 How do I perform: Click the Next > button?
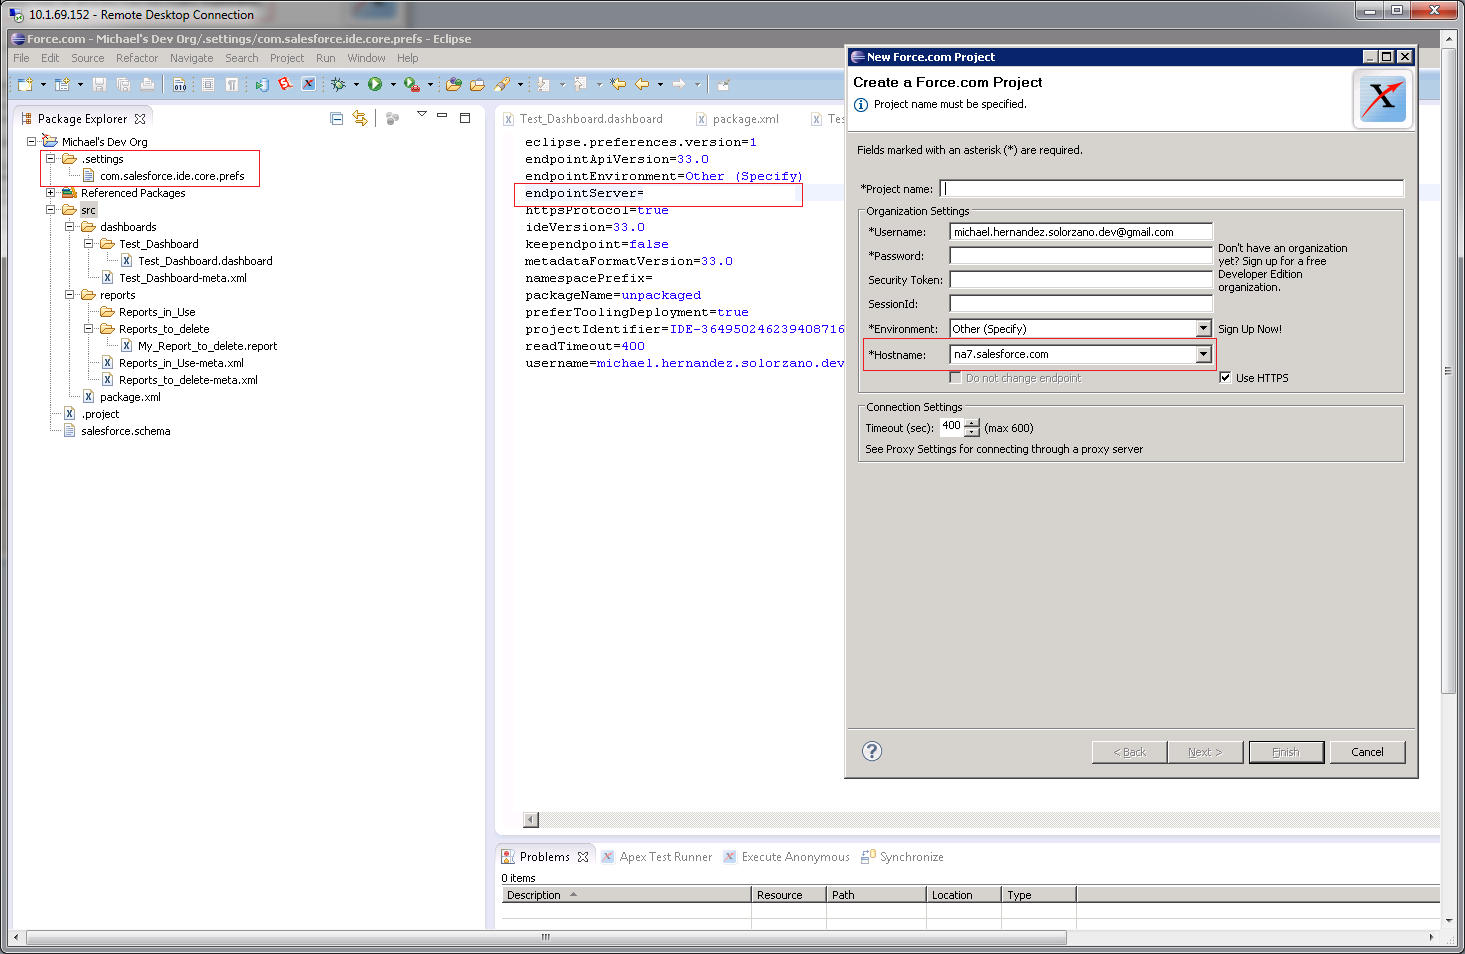pyautogui.click(x=1205, y=752)
